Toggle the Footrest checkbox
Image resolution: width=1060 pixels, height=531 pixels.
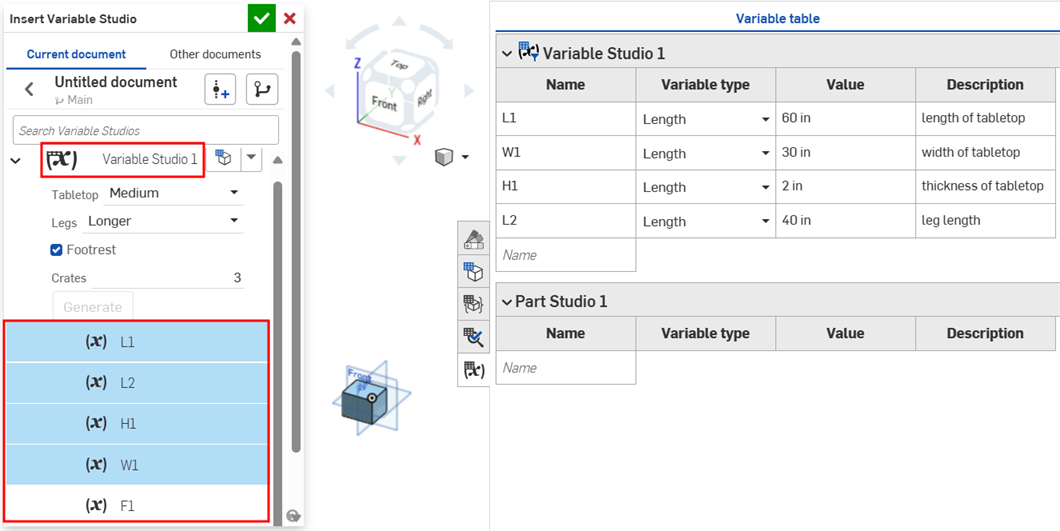point(57,250)
